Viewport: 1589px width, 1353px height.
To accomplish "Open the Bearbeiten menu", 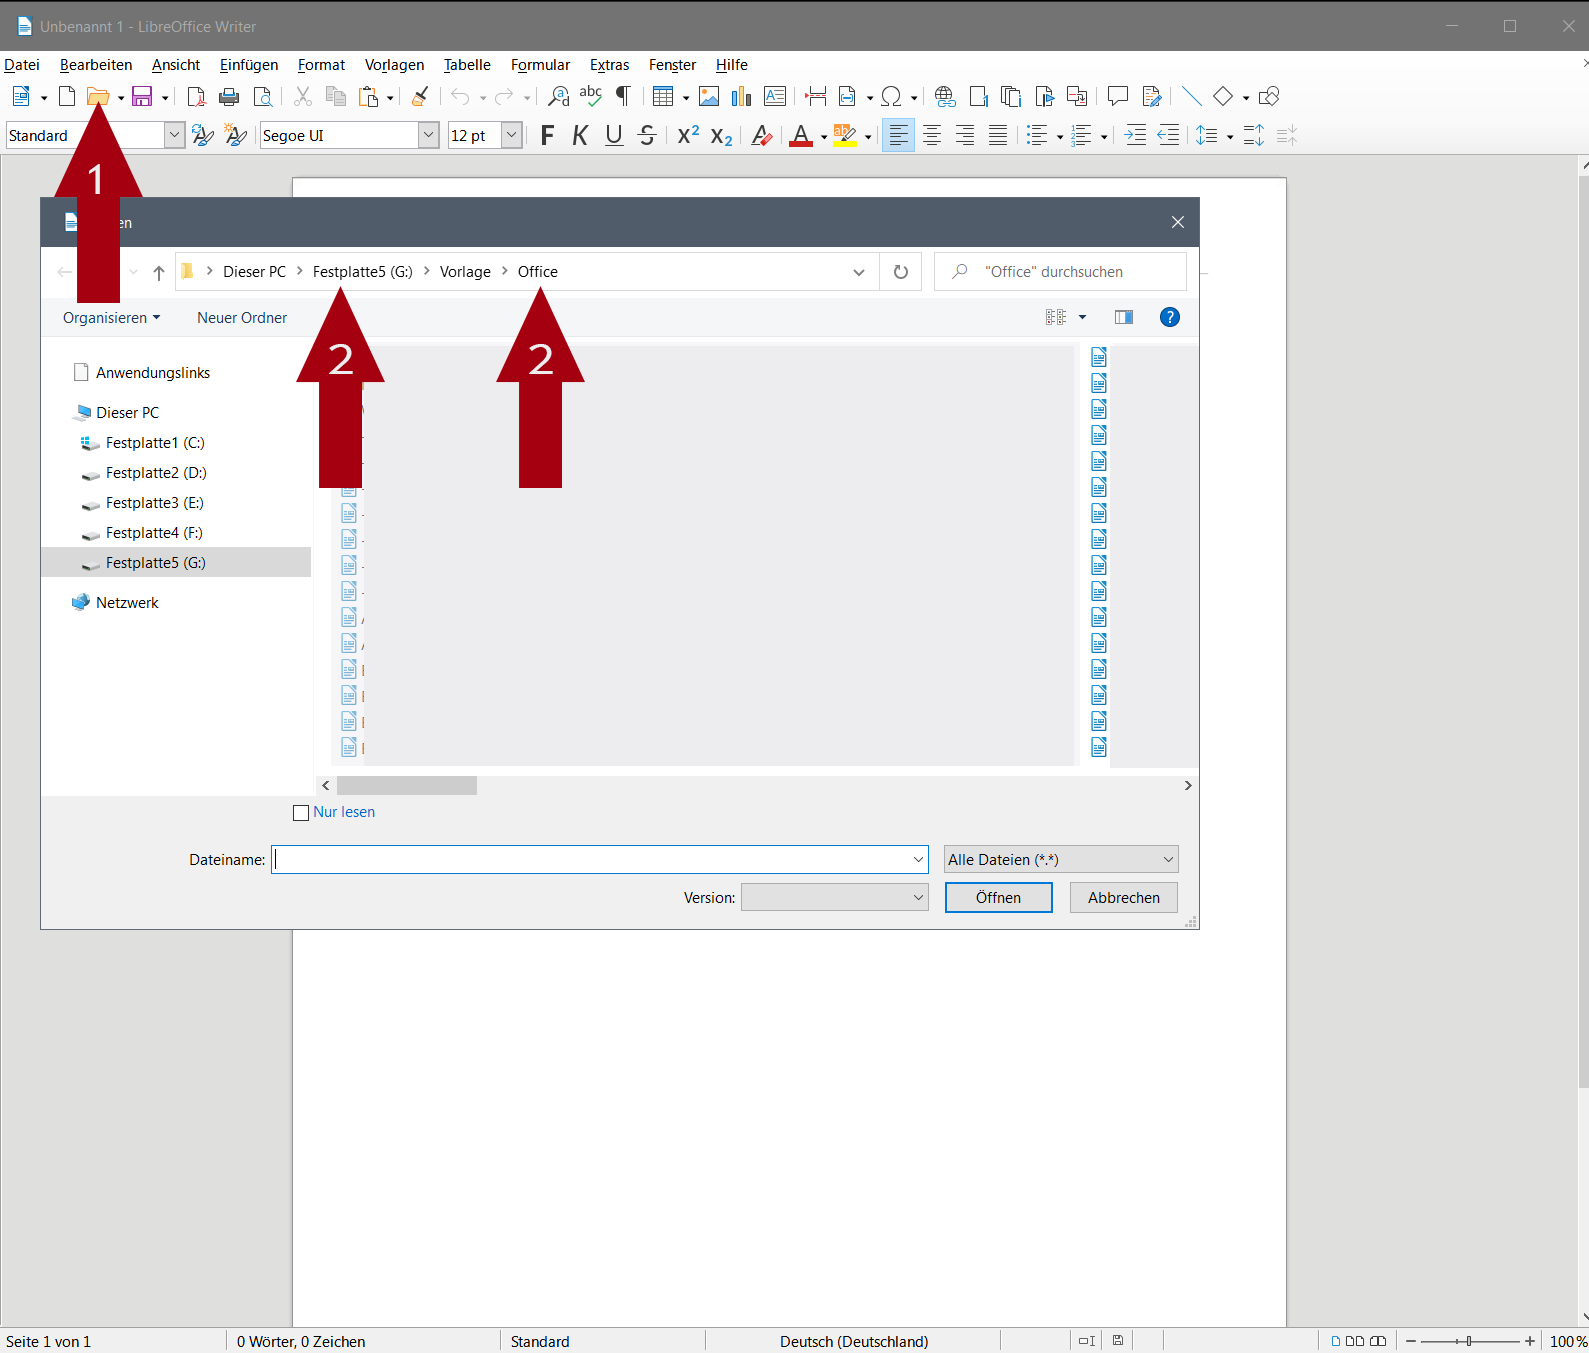I will [96, 65].
